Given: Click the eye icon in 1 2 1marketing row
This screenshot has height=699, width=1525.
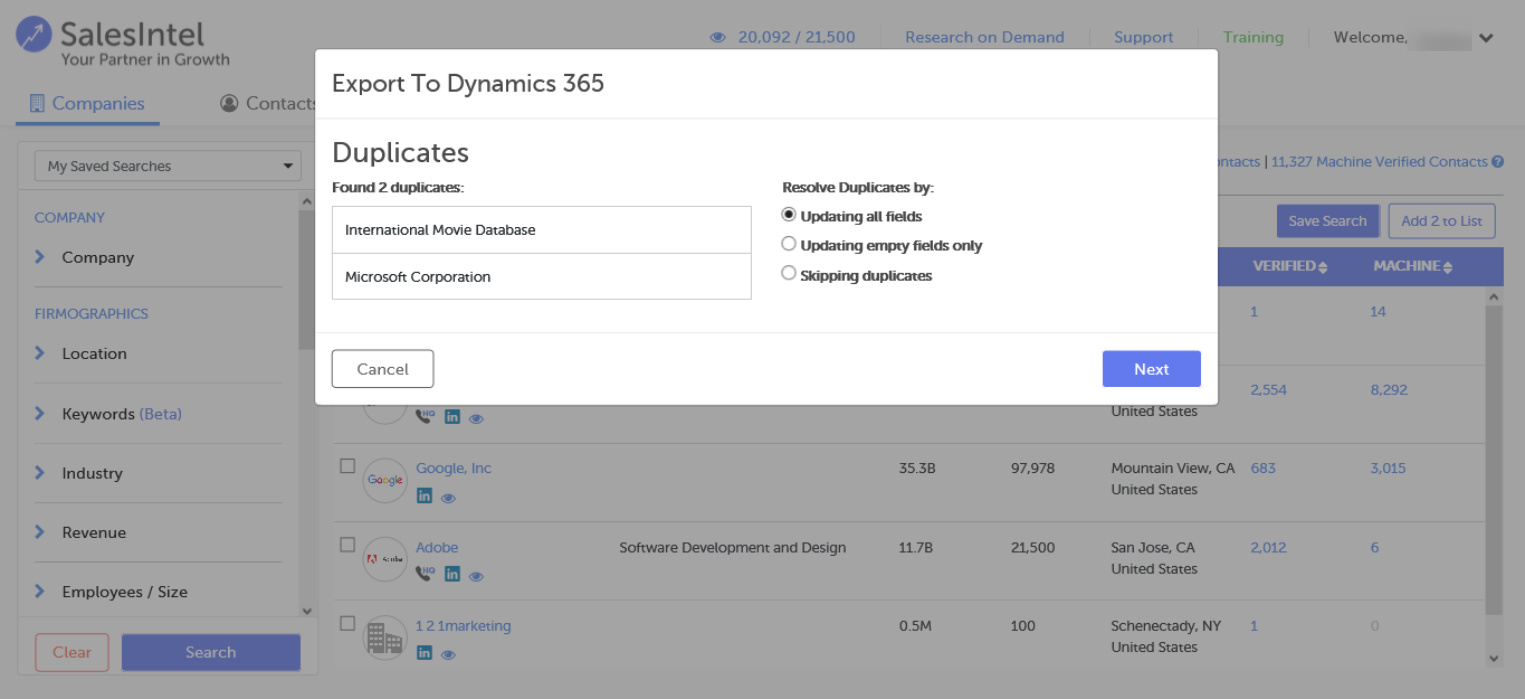Looking at the screenshot, I should tap(448, 655).
